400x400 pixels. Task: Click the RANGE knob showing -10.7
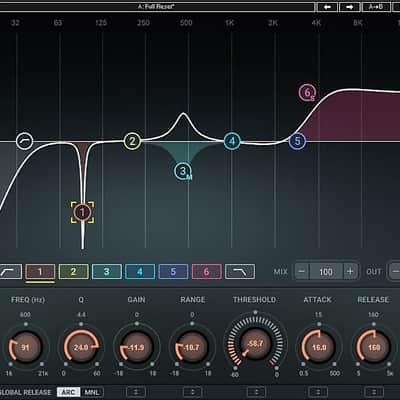[192, 347]
